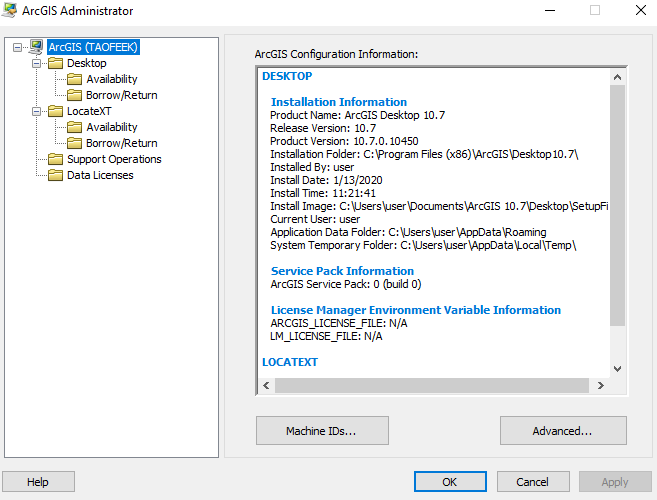The width and height of the screenshot is (657, 500).
Task: Click the folder icon for Borrow/Return under LocateXT
Action: tap(75, 143)
